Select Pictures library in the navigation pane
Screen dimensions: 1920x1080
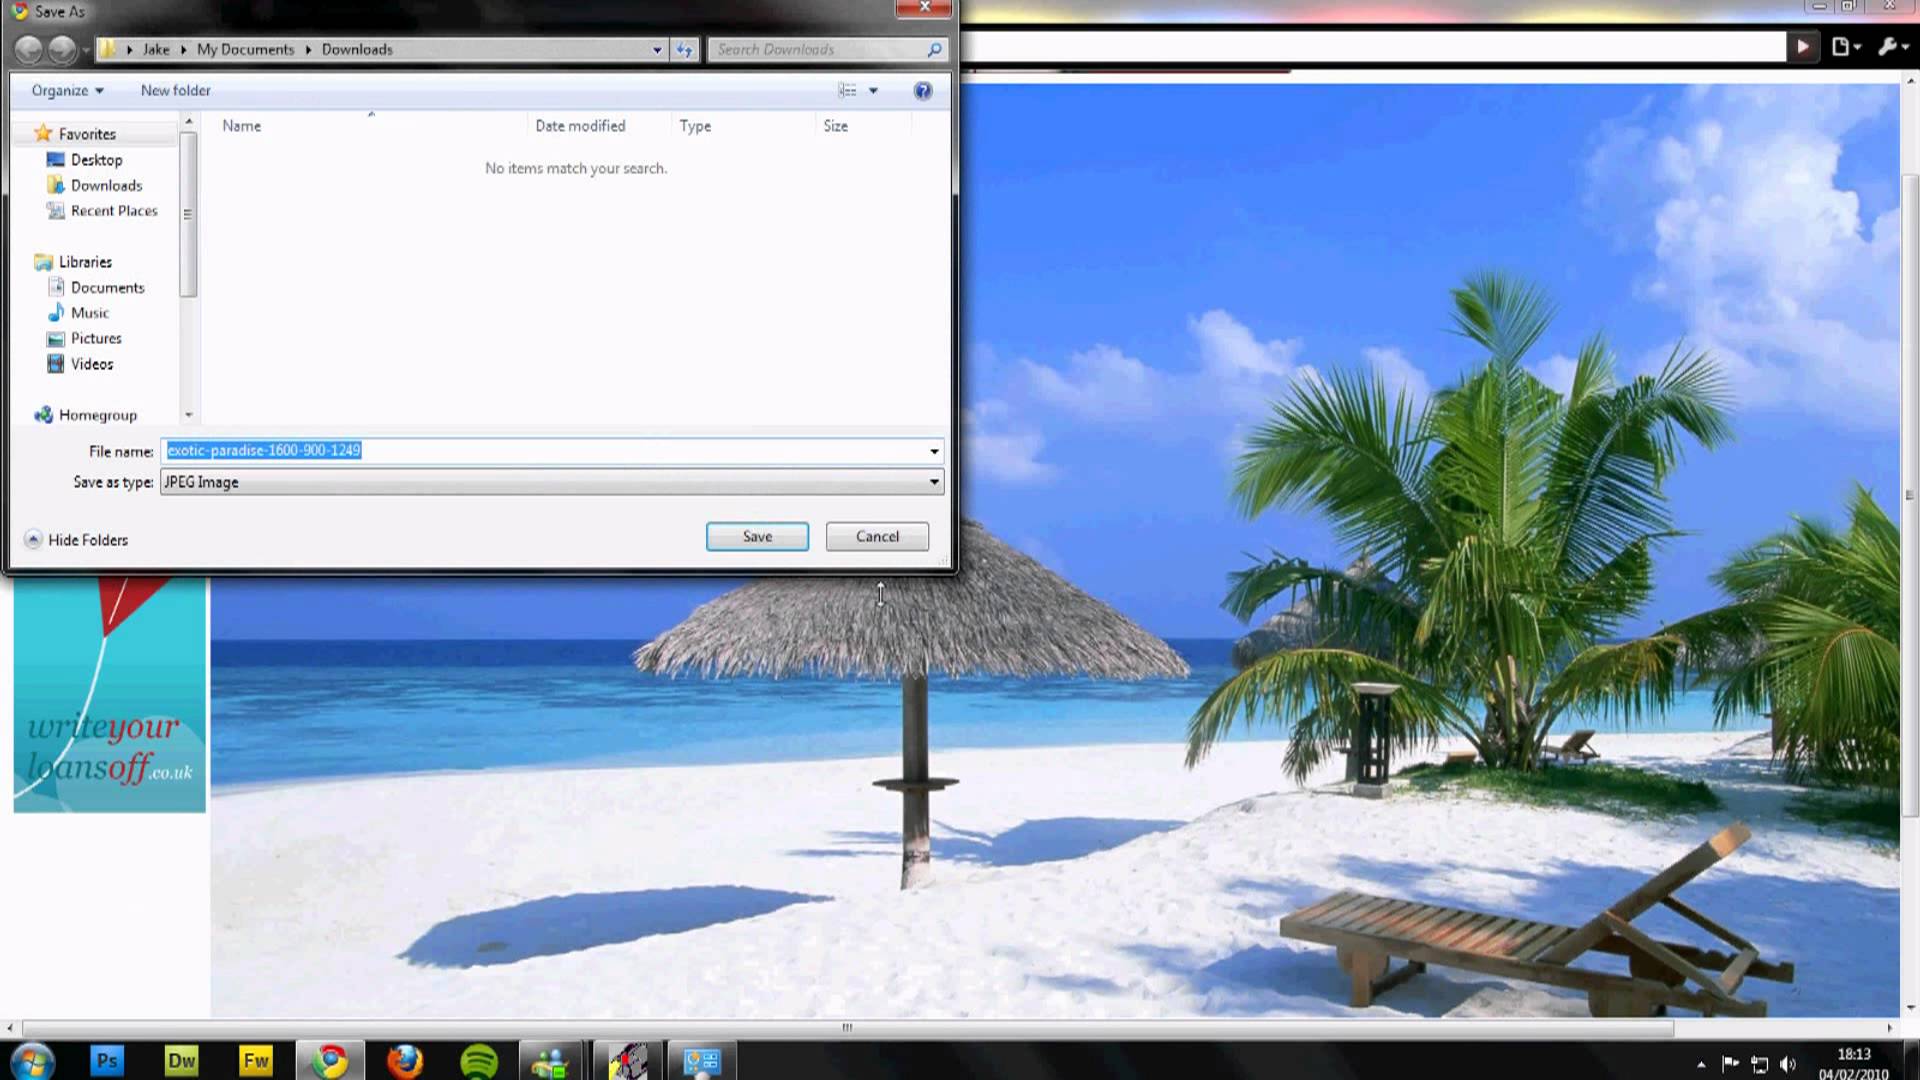coord(96,339)
